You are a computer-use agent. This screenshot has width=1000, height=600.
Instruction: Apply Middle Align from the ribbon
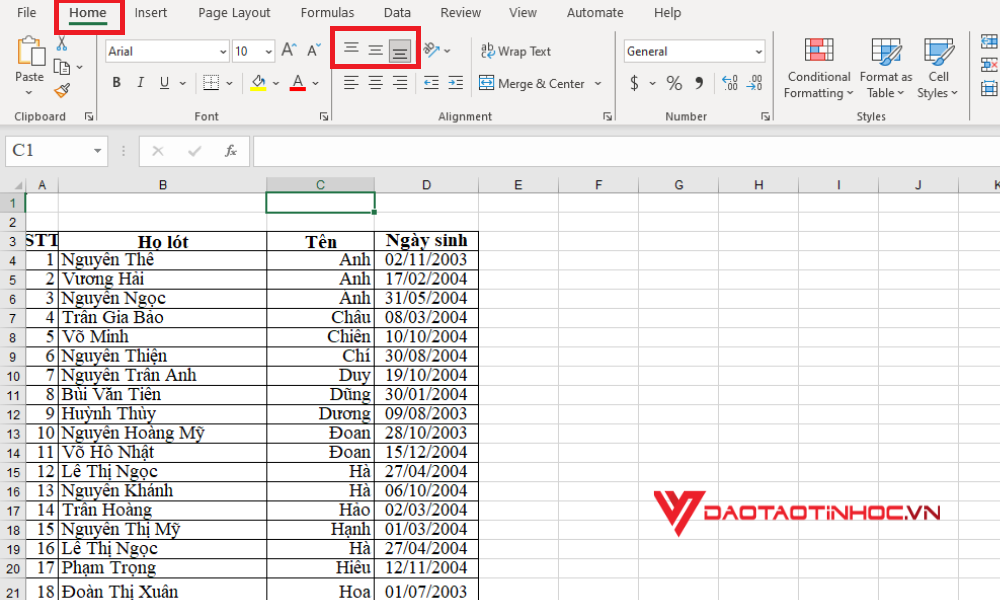[x=375, y=49]
